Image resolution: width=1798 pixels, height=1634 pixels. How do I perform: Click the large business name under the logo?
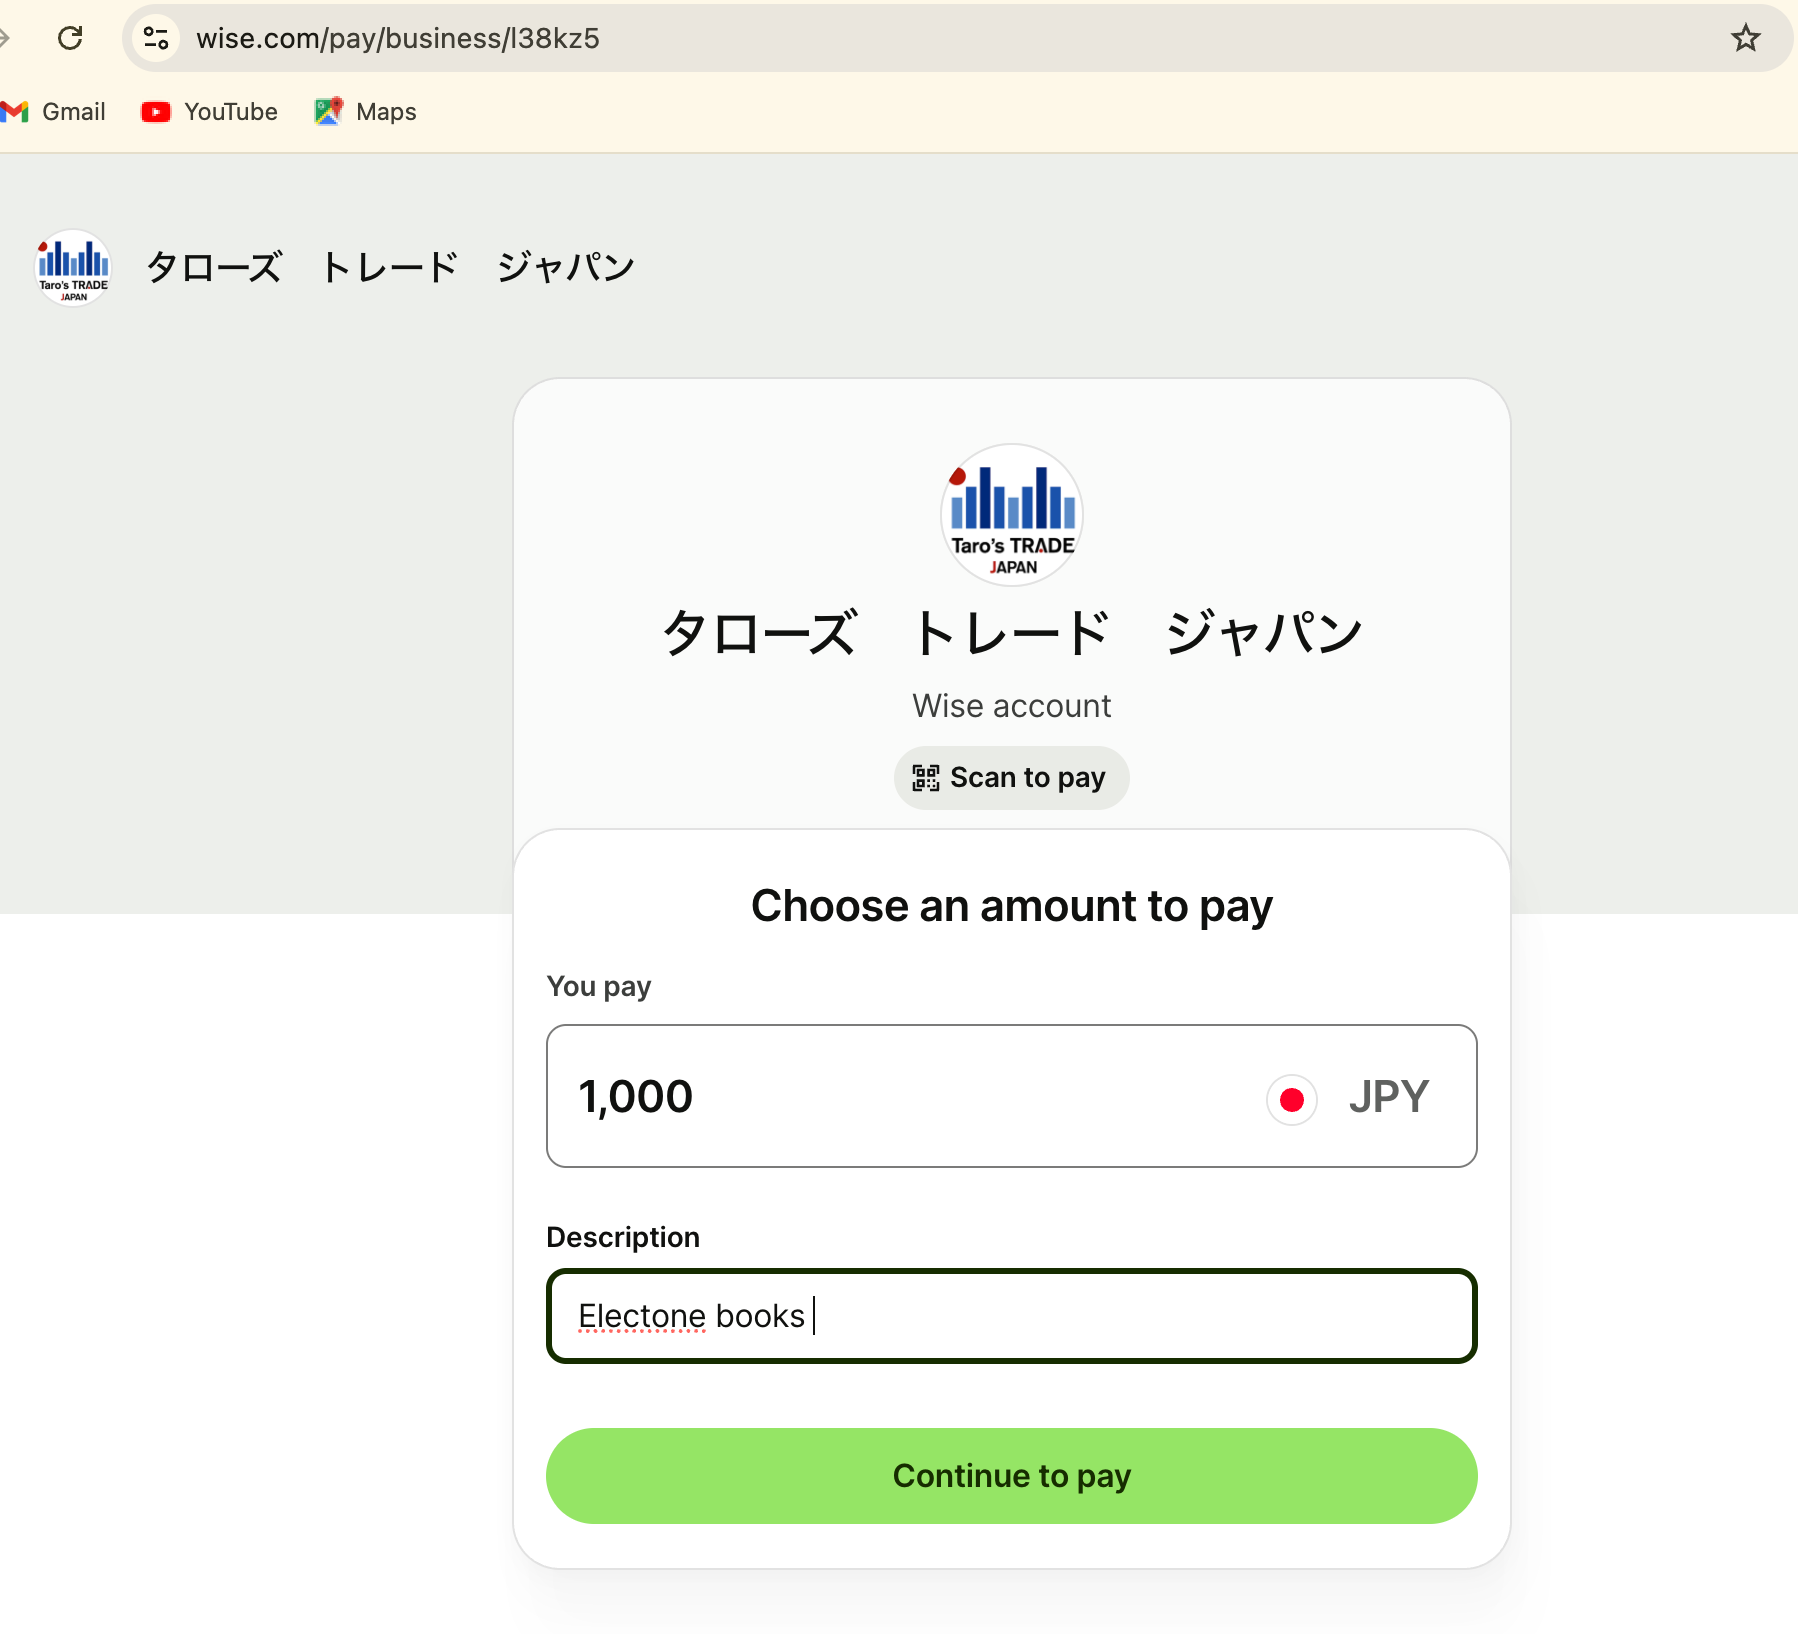pyautogui.click(x=1011, y=634)
